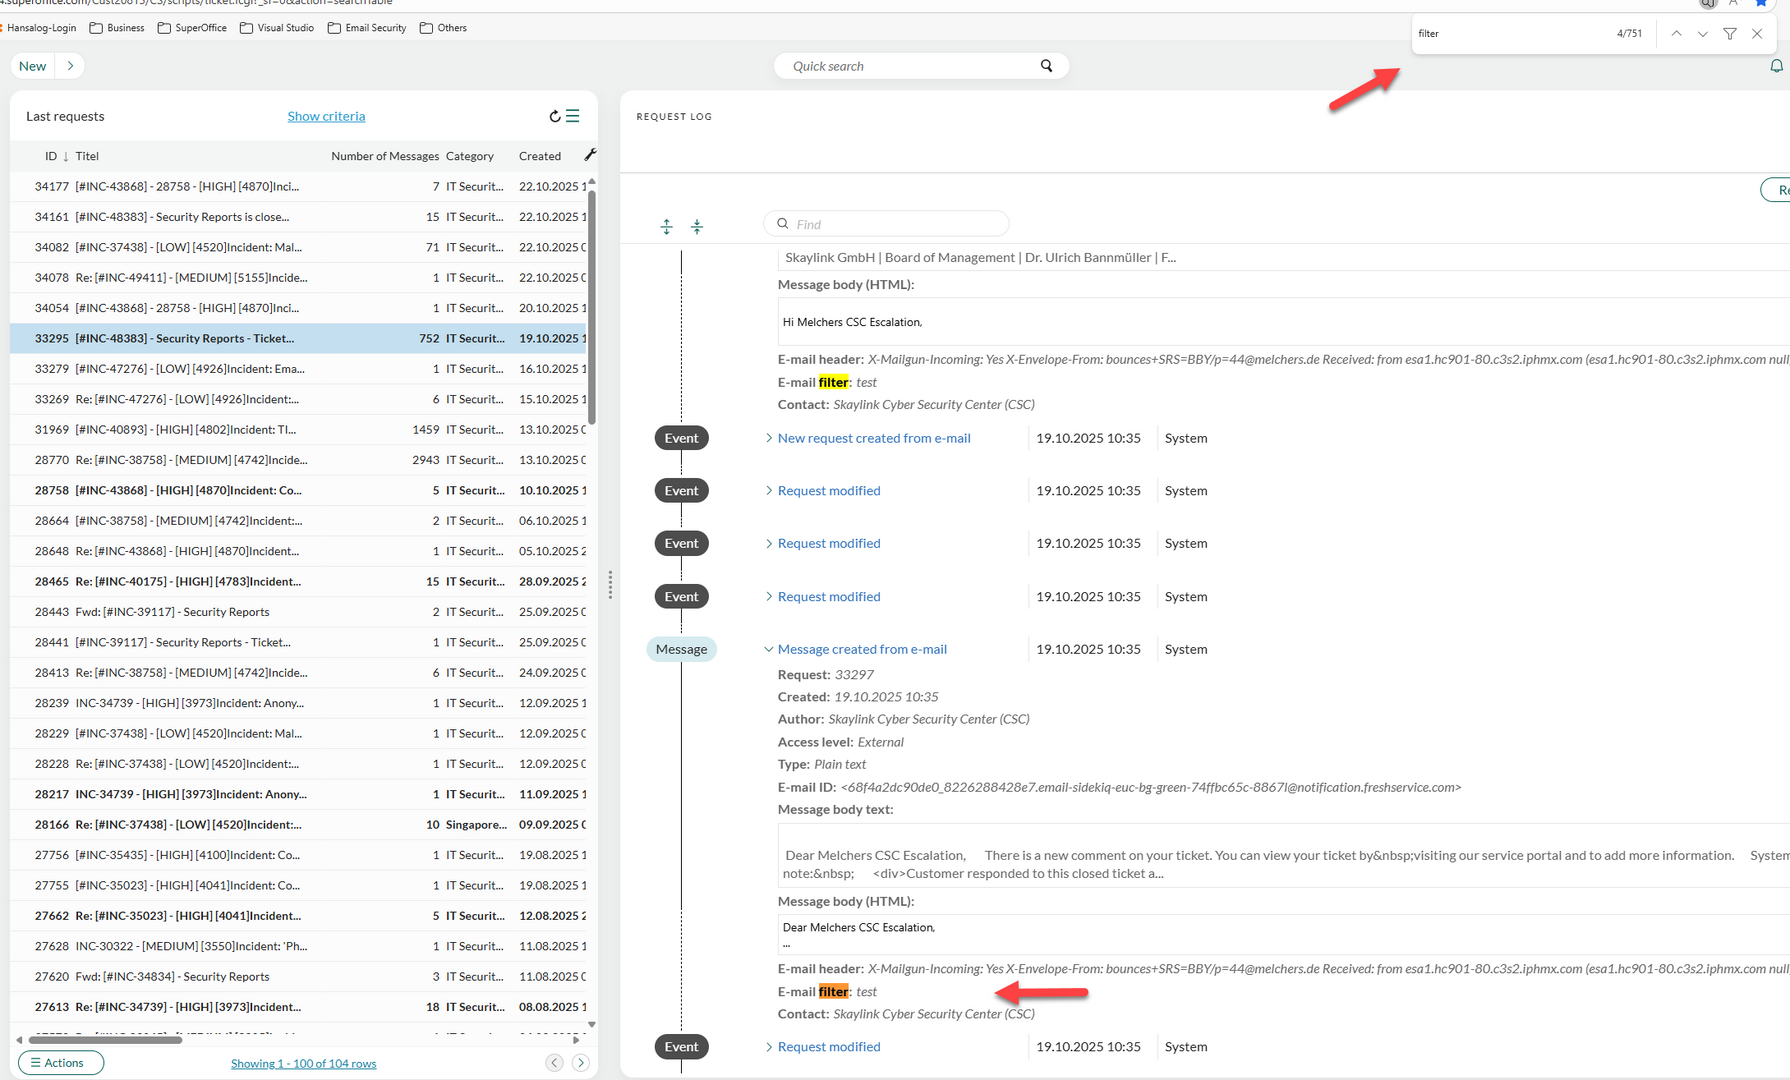The width and height of the screenshot is (1790, 1080).
Task: Click the wrench column settings icon
Action: click(590, 155)
